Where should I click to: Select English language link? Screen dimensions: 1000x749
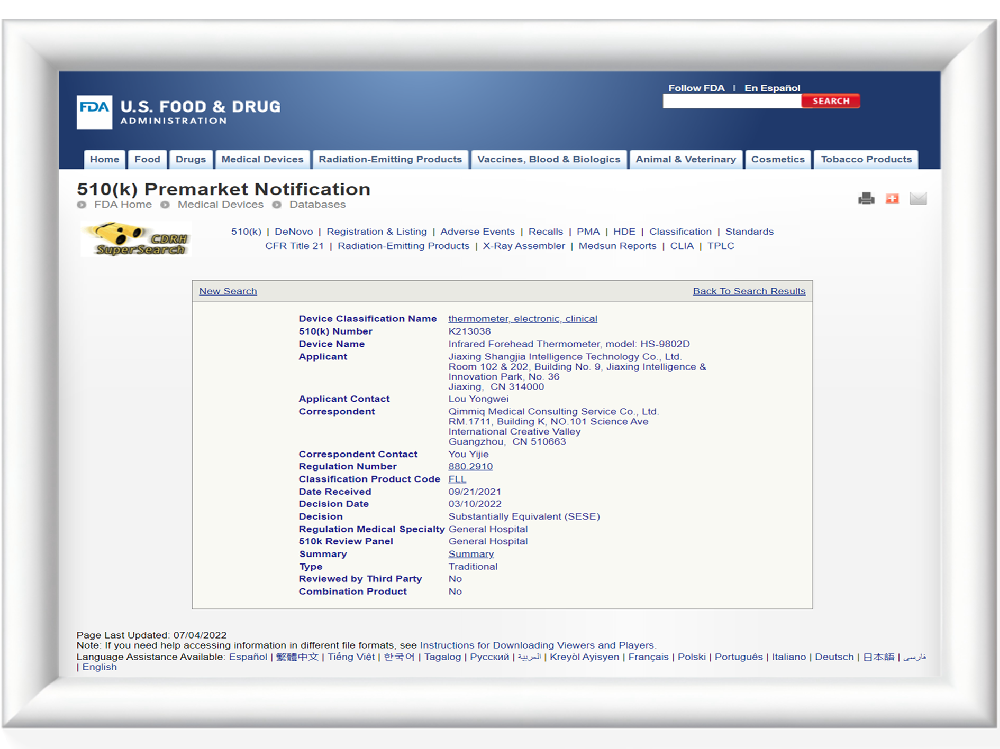(x=99, y=667)
